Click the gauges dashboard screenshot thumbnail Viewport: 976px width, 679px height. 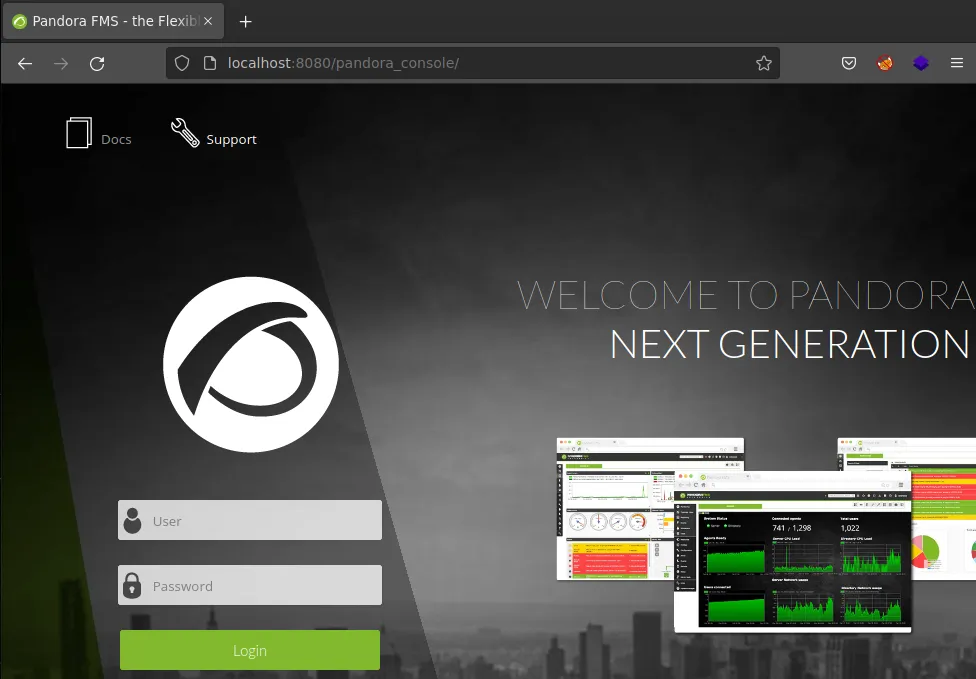point(615,509)
